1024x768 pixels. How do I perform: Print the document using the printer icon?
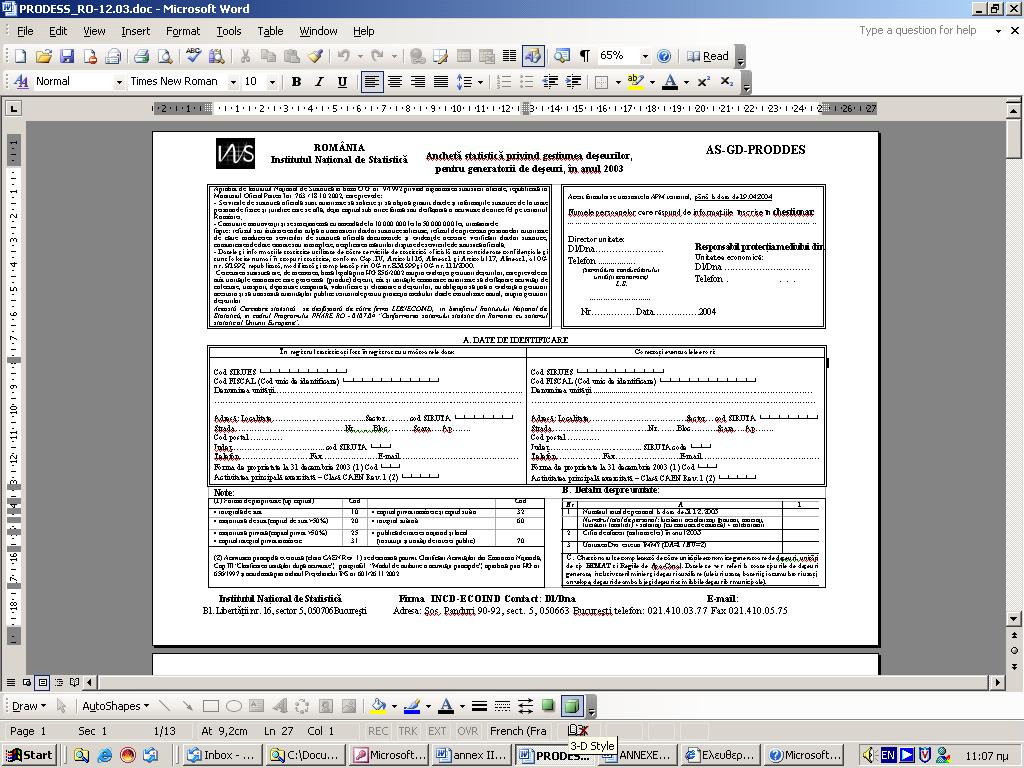141,56
